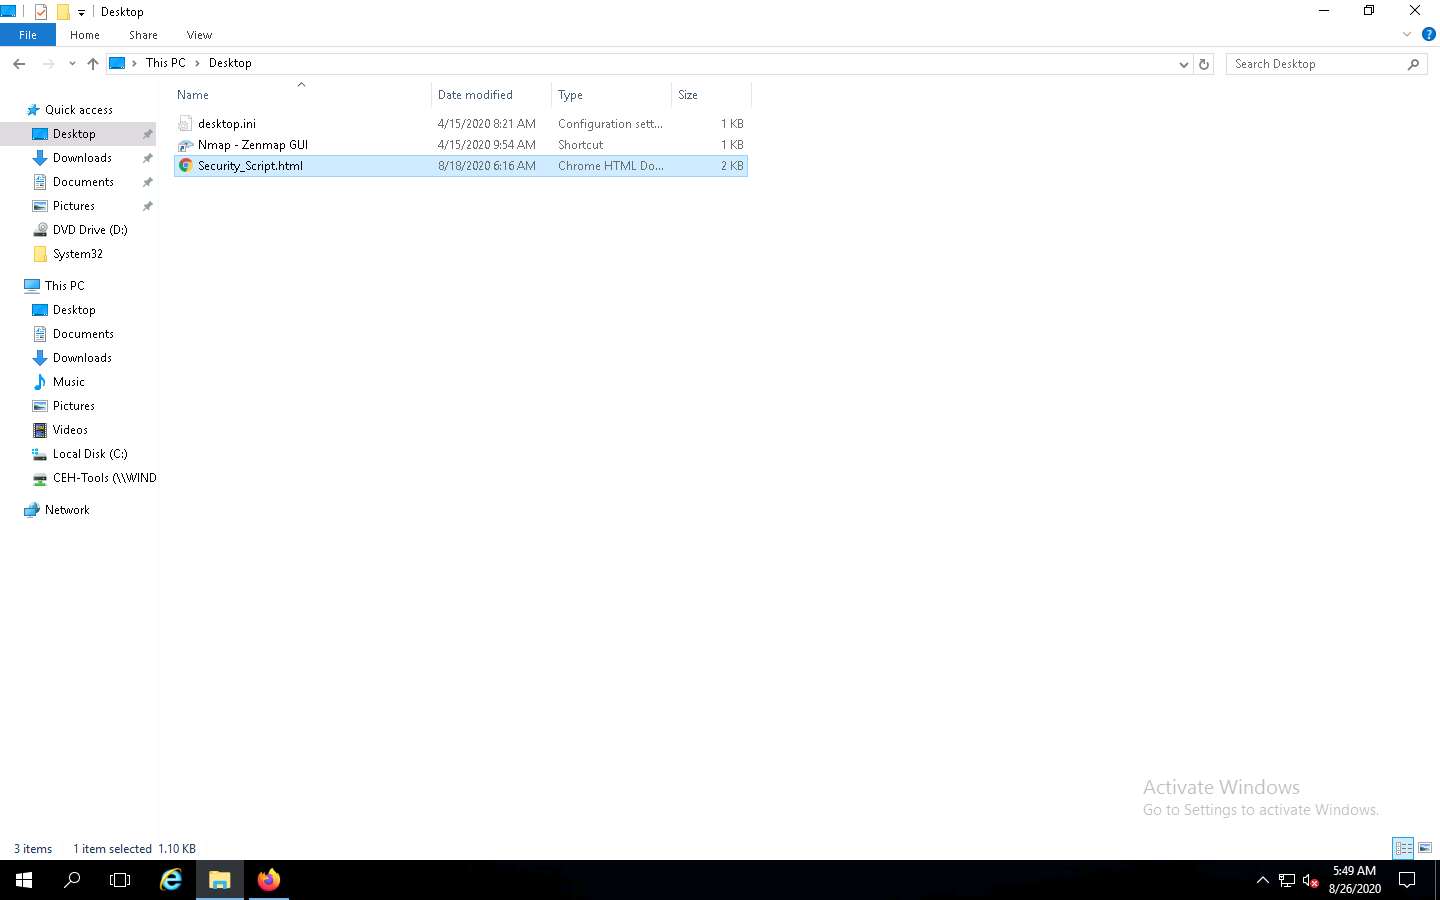This screenshot has width=1440, height=900.
Task: Open the Nmap - Zenmap GUI shortcut
Action: click(253, 144)
